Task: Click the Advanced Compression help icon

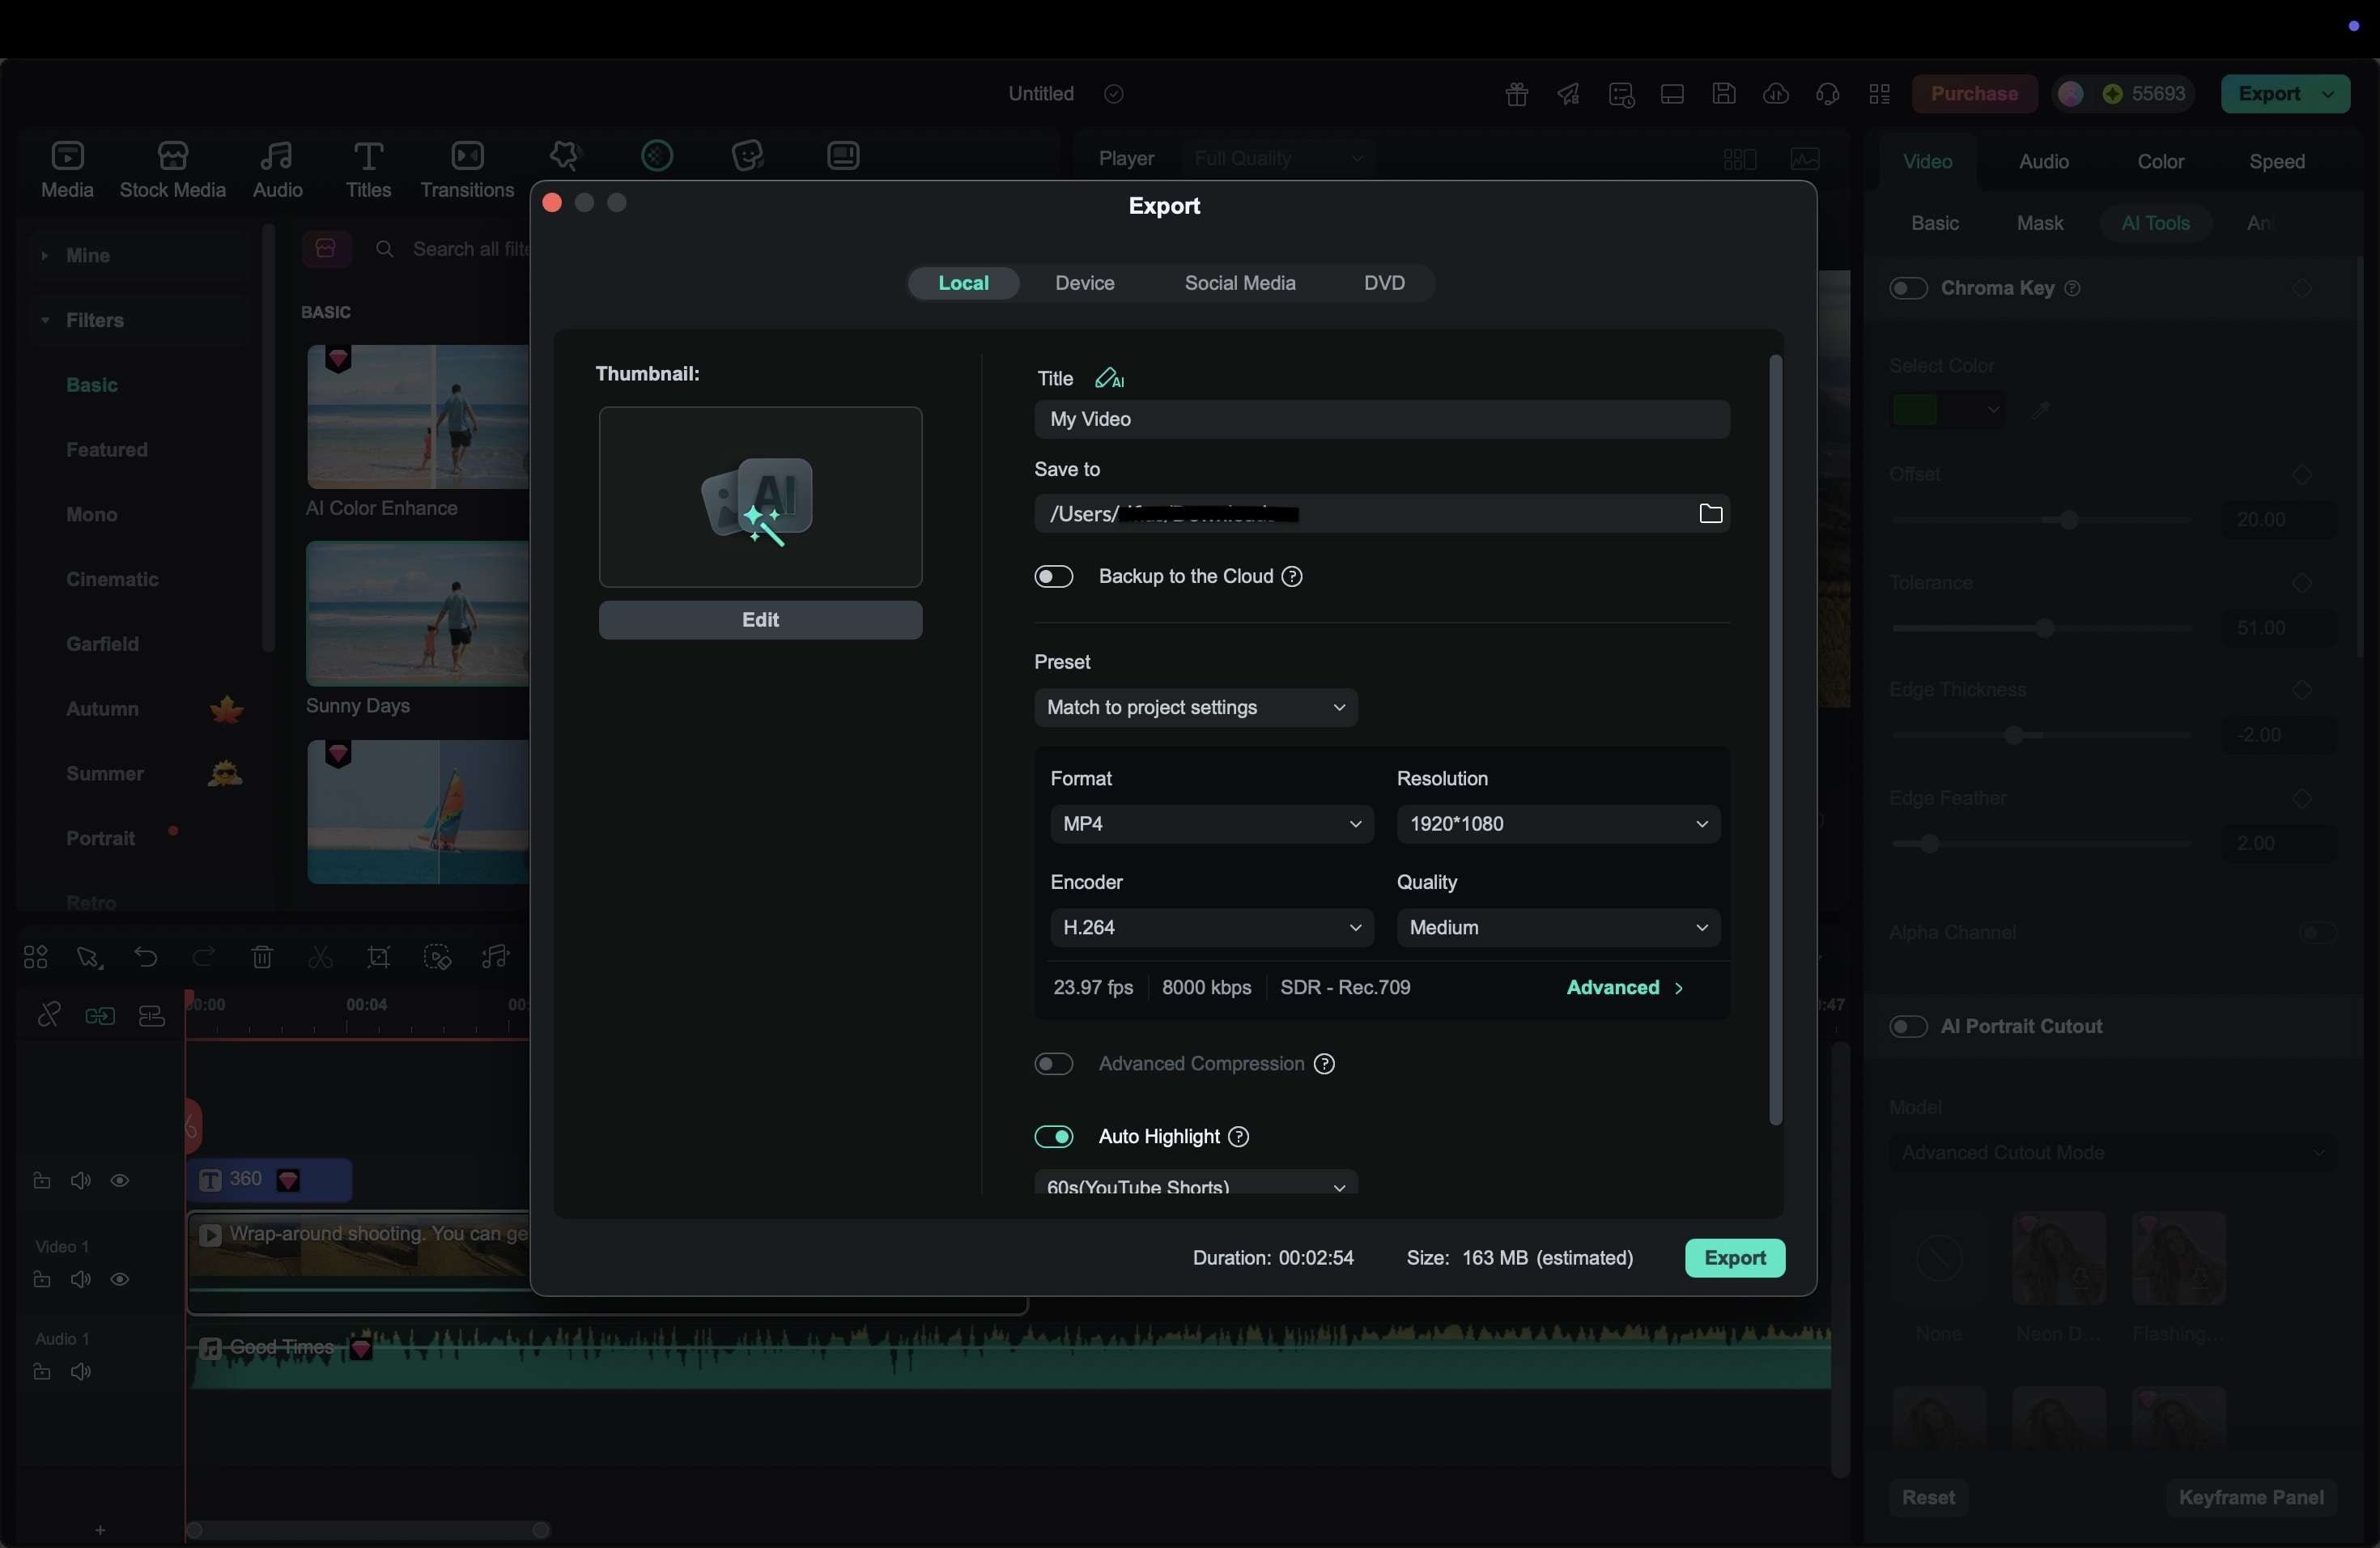Action: point(1324,1064)
